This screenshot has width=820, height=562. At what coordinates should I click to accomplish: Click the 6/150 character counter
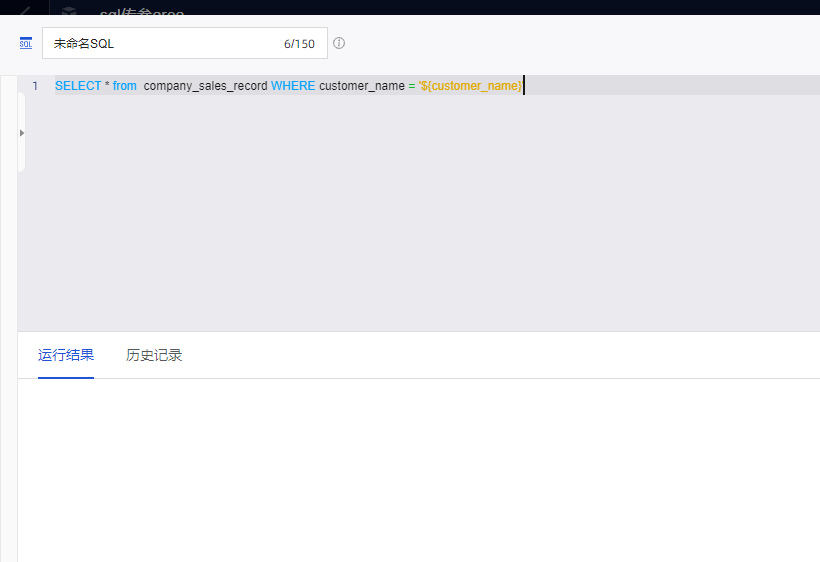(x=298, y=44)
